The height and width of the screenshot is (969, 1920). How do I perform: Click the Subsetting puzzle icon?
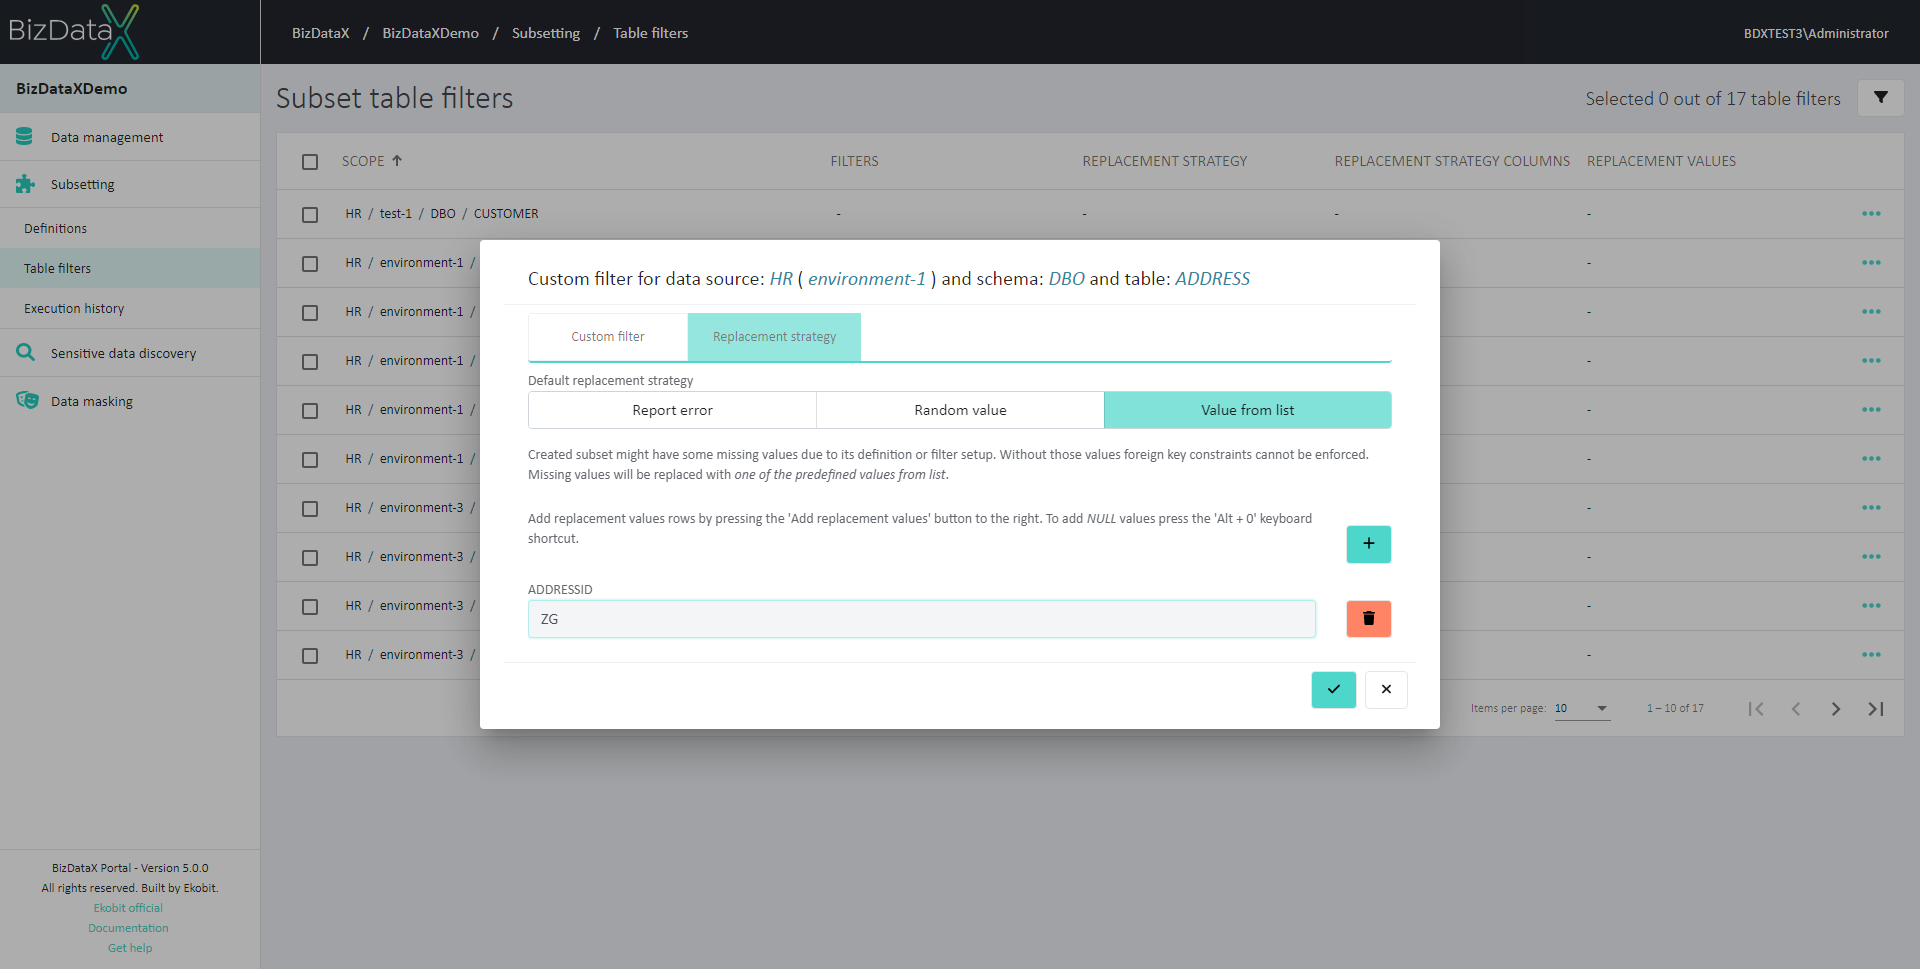point(25,184)
